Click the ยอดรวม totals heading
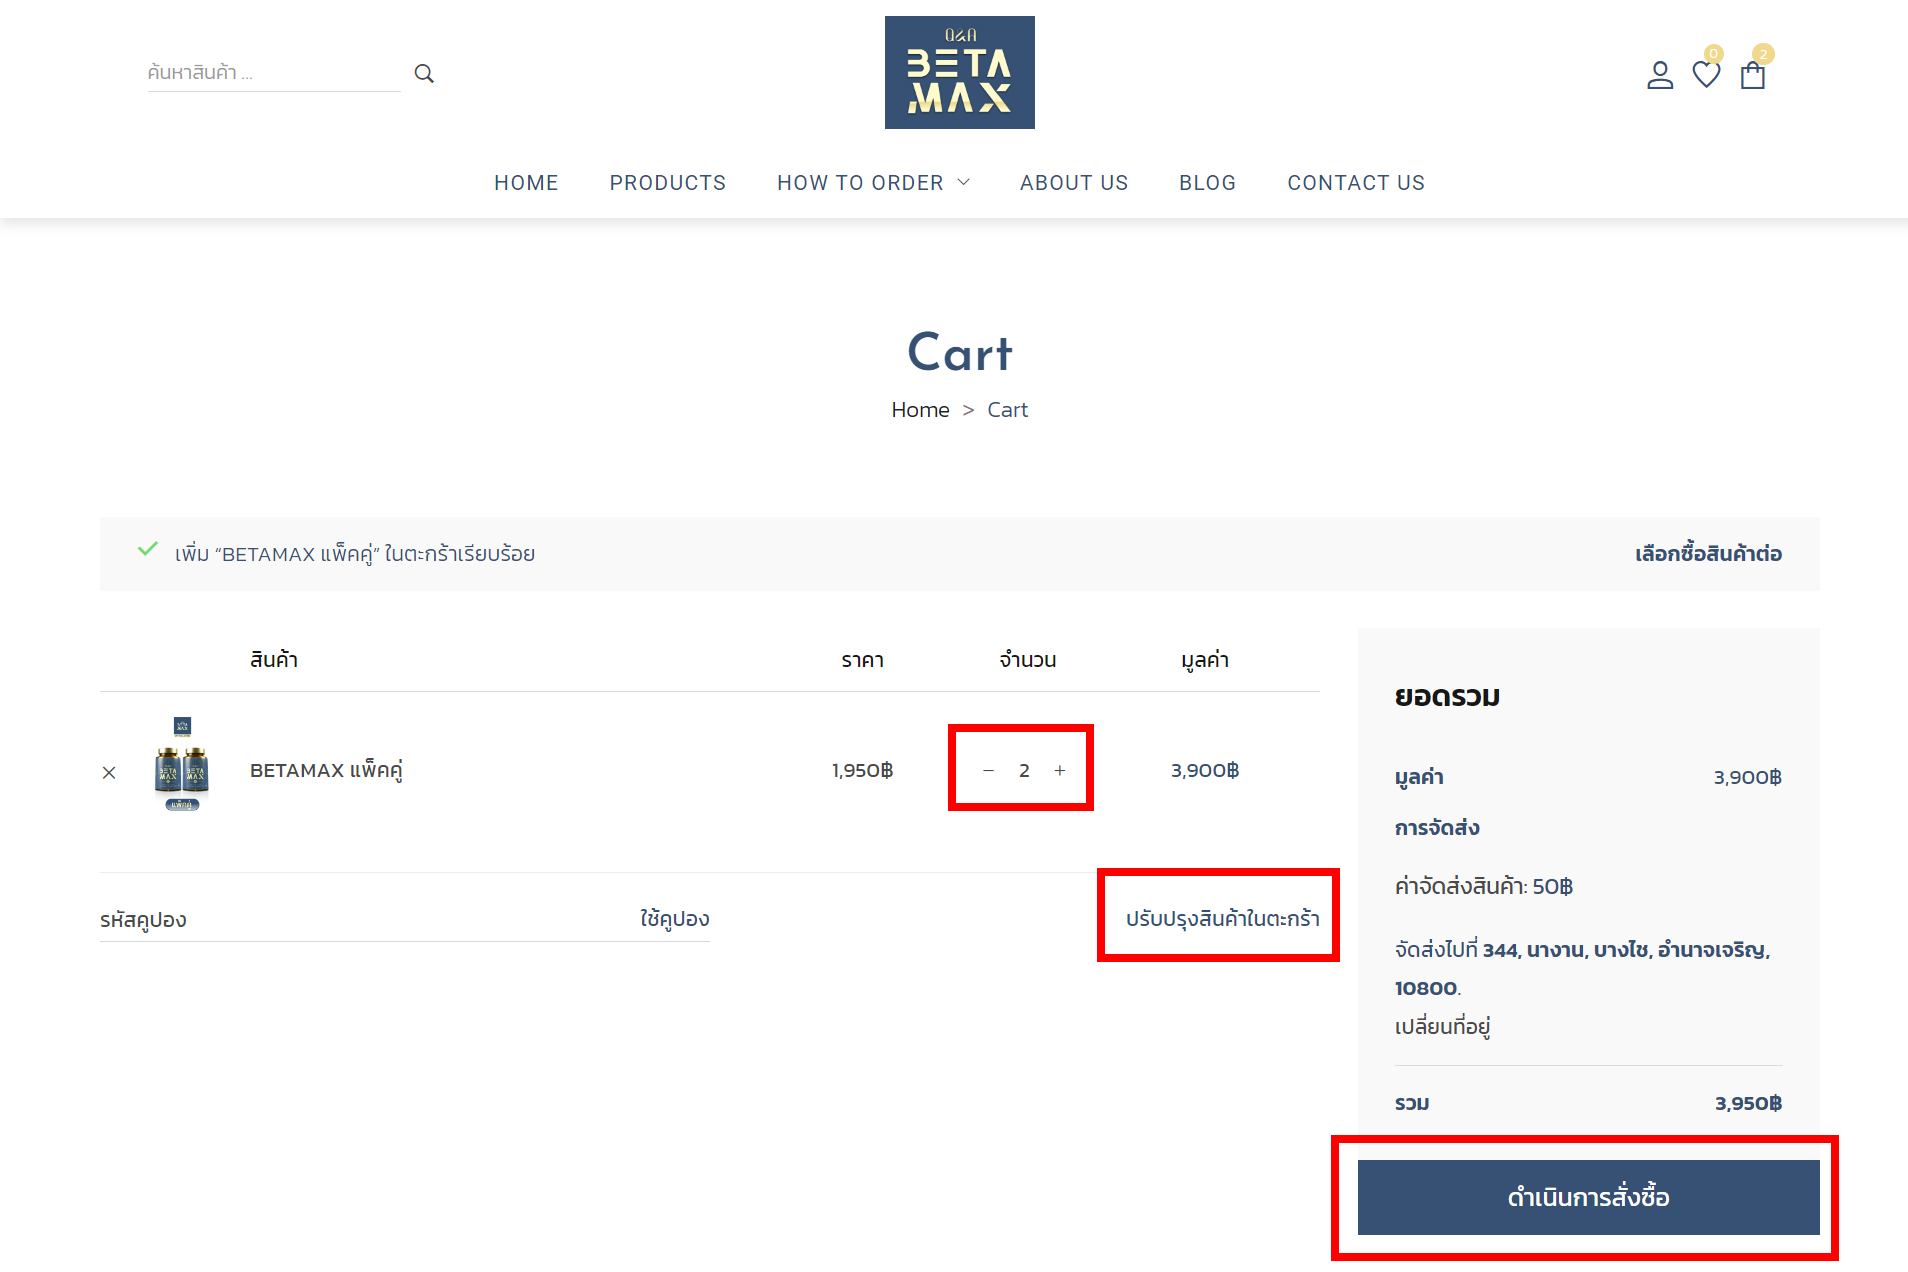Viewport: 1908px width, 1272px height. (x=1447, y=696)
